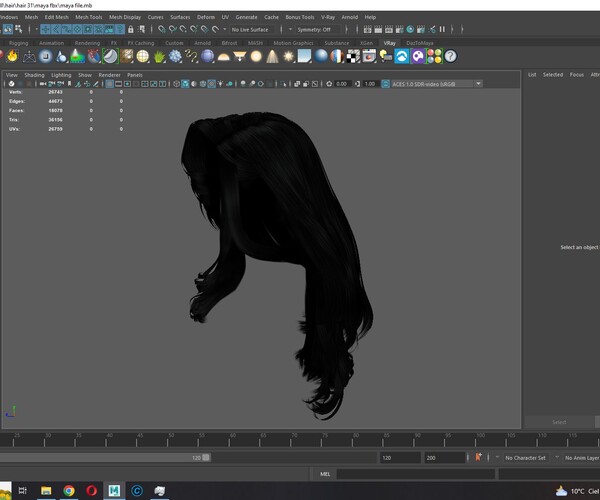Switch to the Arnold shelf tab
This screenshot has height=500, width=600.
pyautogui.click(x=202, y=43)
